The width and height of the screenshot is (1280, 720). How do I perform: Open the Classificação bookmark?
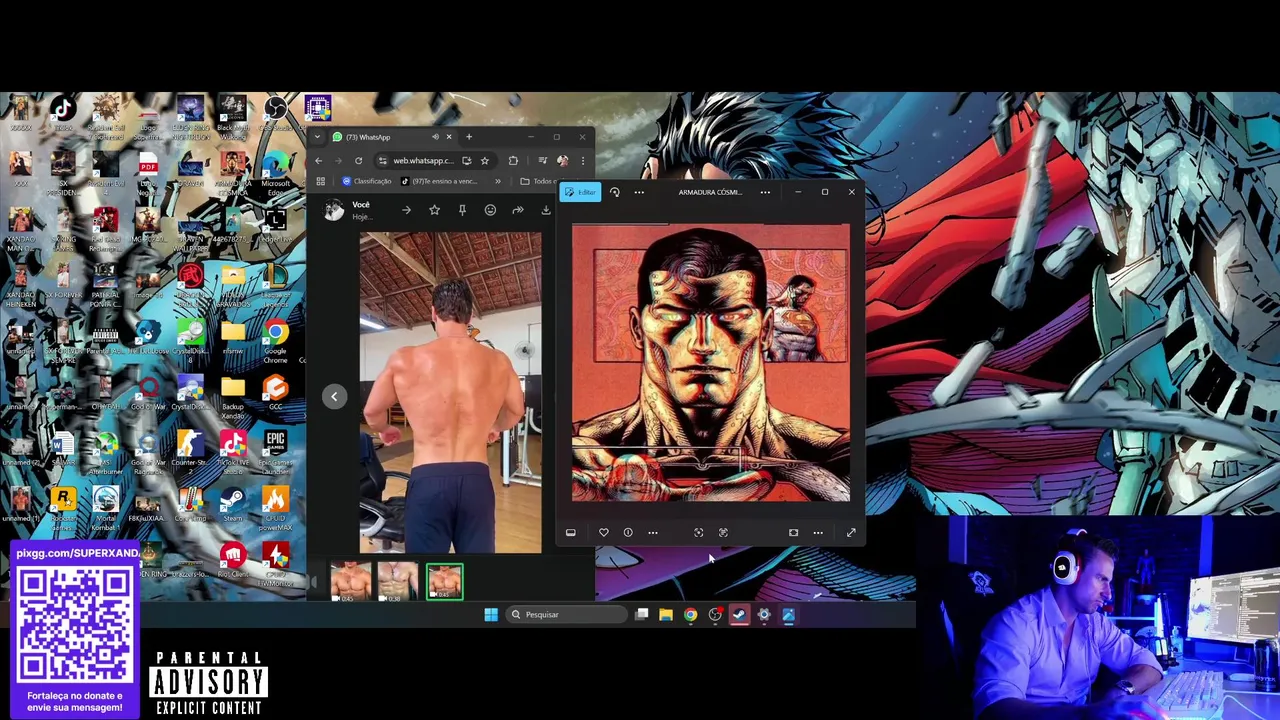tap(367, 181)
